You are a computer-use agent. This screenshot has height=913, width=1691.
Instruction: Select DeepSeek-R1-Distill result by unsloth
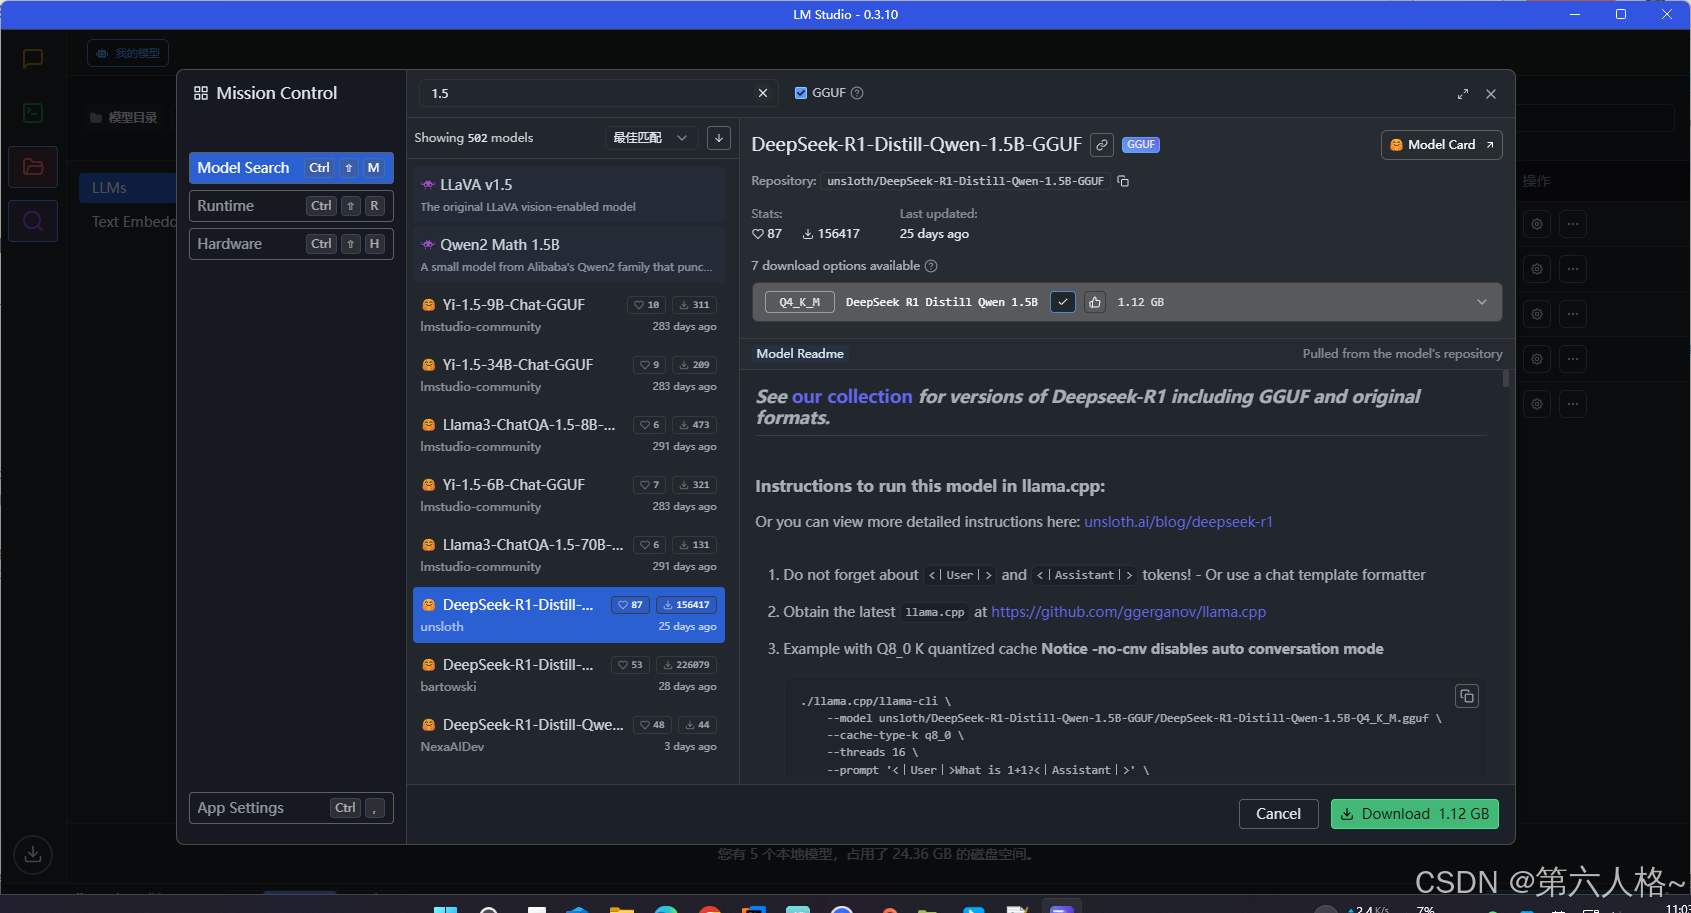(x=569, y=615)
